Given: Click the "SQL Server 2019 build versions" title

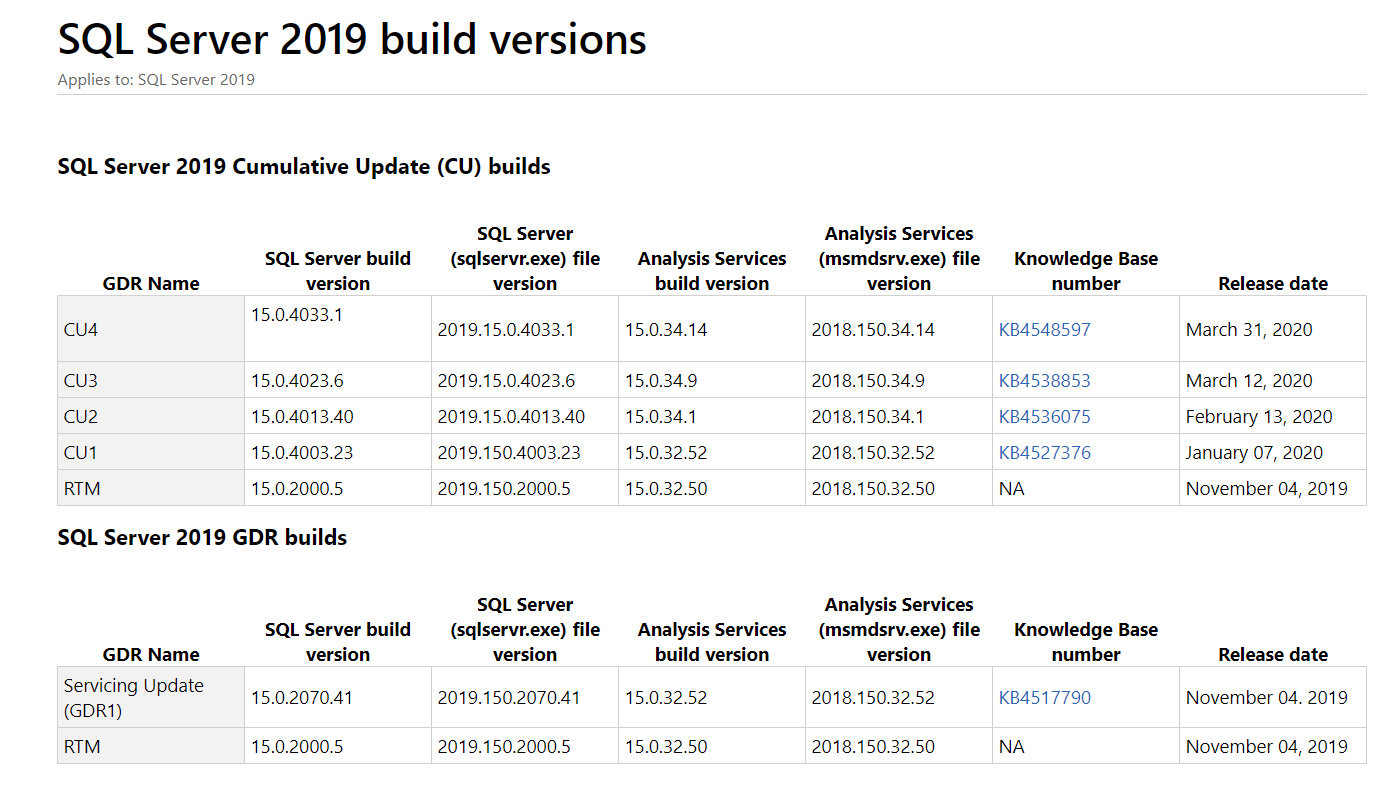Looking at the screenshot, I should [x=352, y=40].
